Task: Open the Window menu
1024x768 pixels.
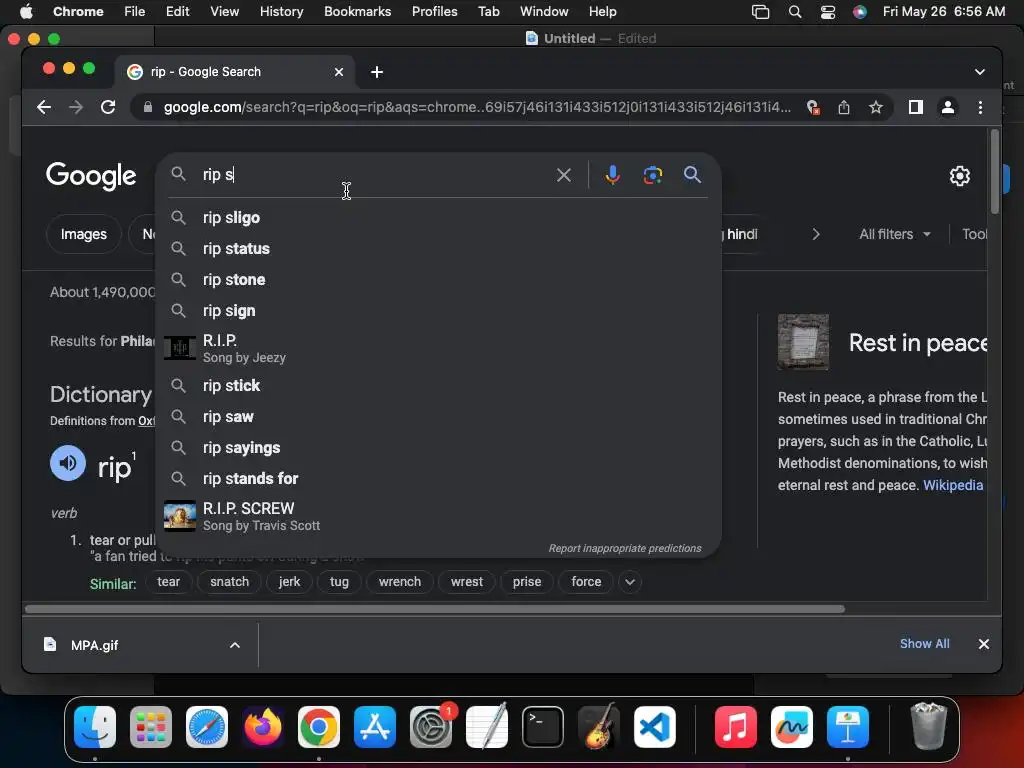Action: point(544,12)
